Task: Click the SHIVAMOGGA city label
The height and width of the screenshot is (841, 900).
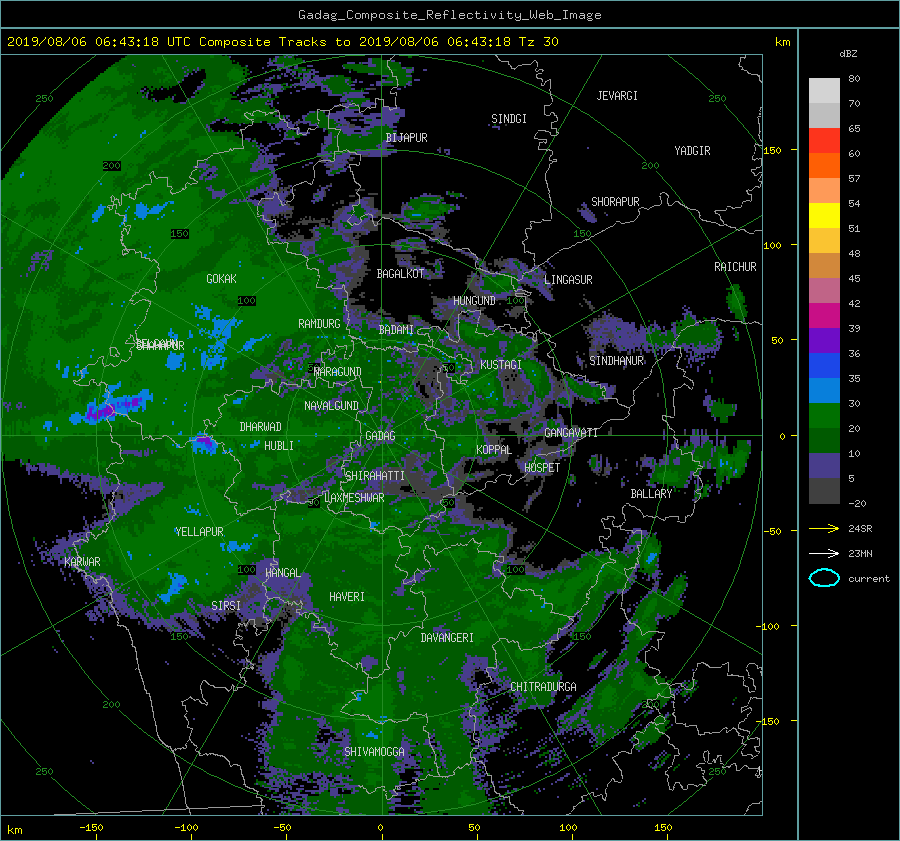Action: pyautogui.click(x=374, y=752)
